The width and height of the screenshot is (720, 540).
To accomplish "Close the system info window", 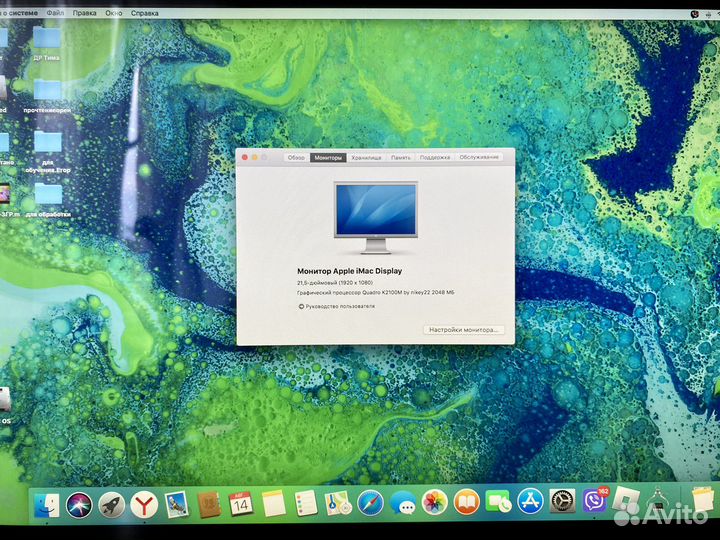I will [245, 158].
